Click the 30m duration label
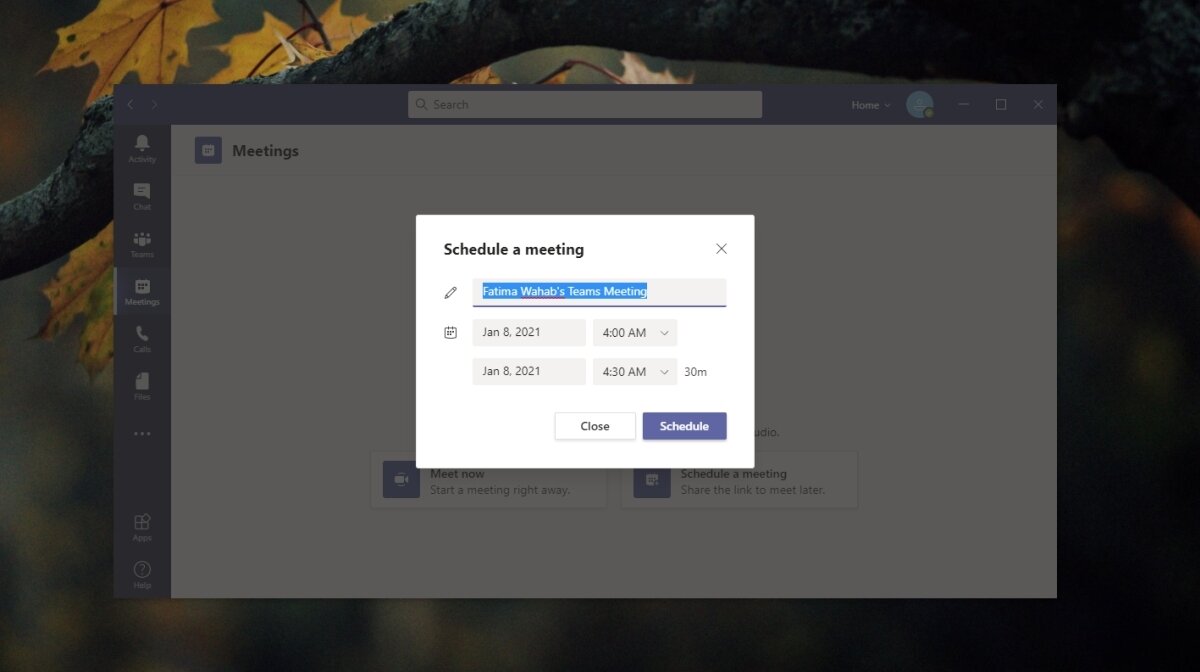This screenshot has height=672, width=1200. (695, 372)
